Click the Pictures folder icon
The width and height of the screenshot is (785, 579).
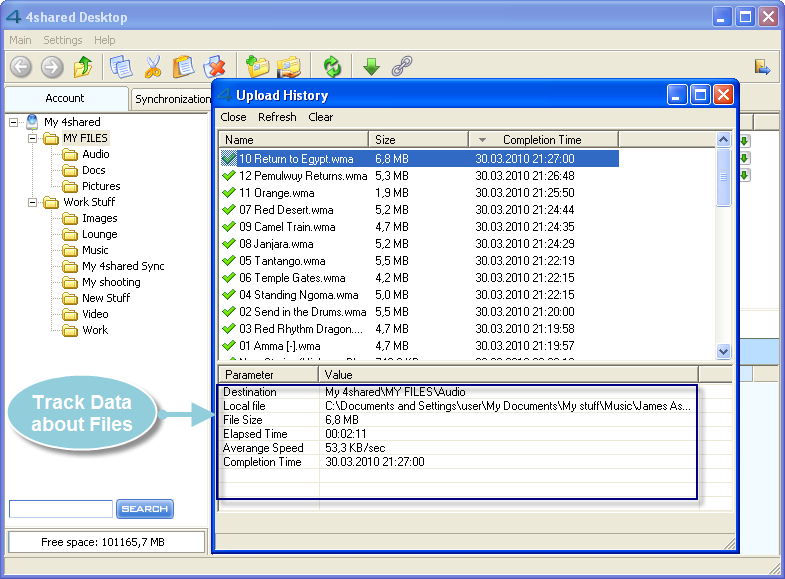pos(70,186)
